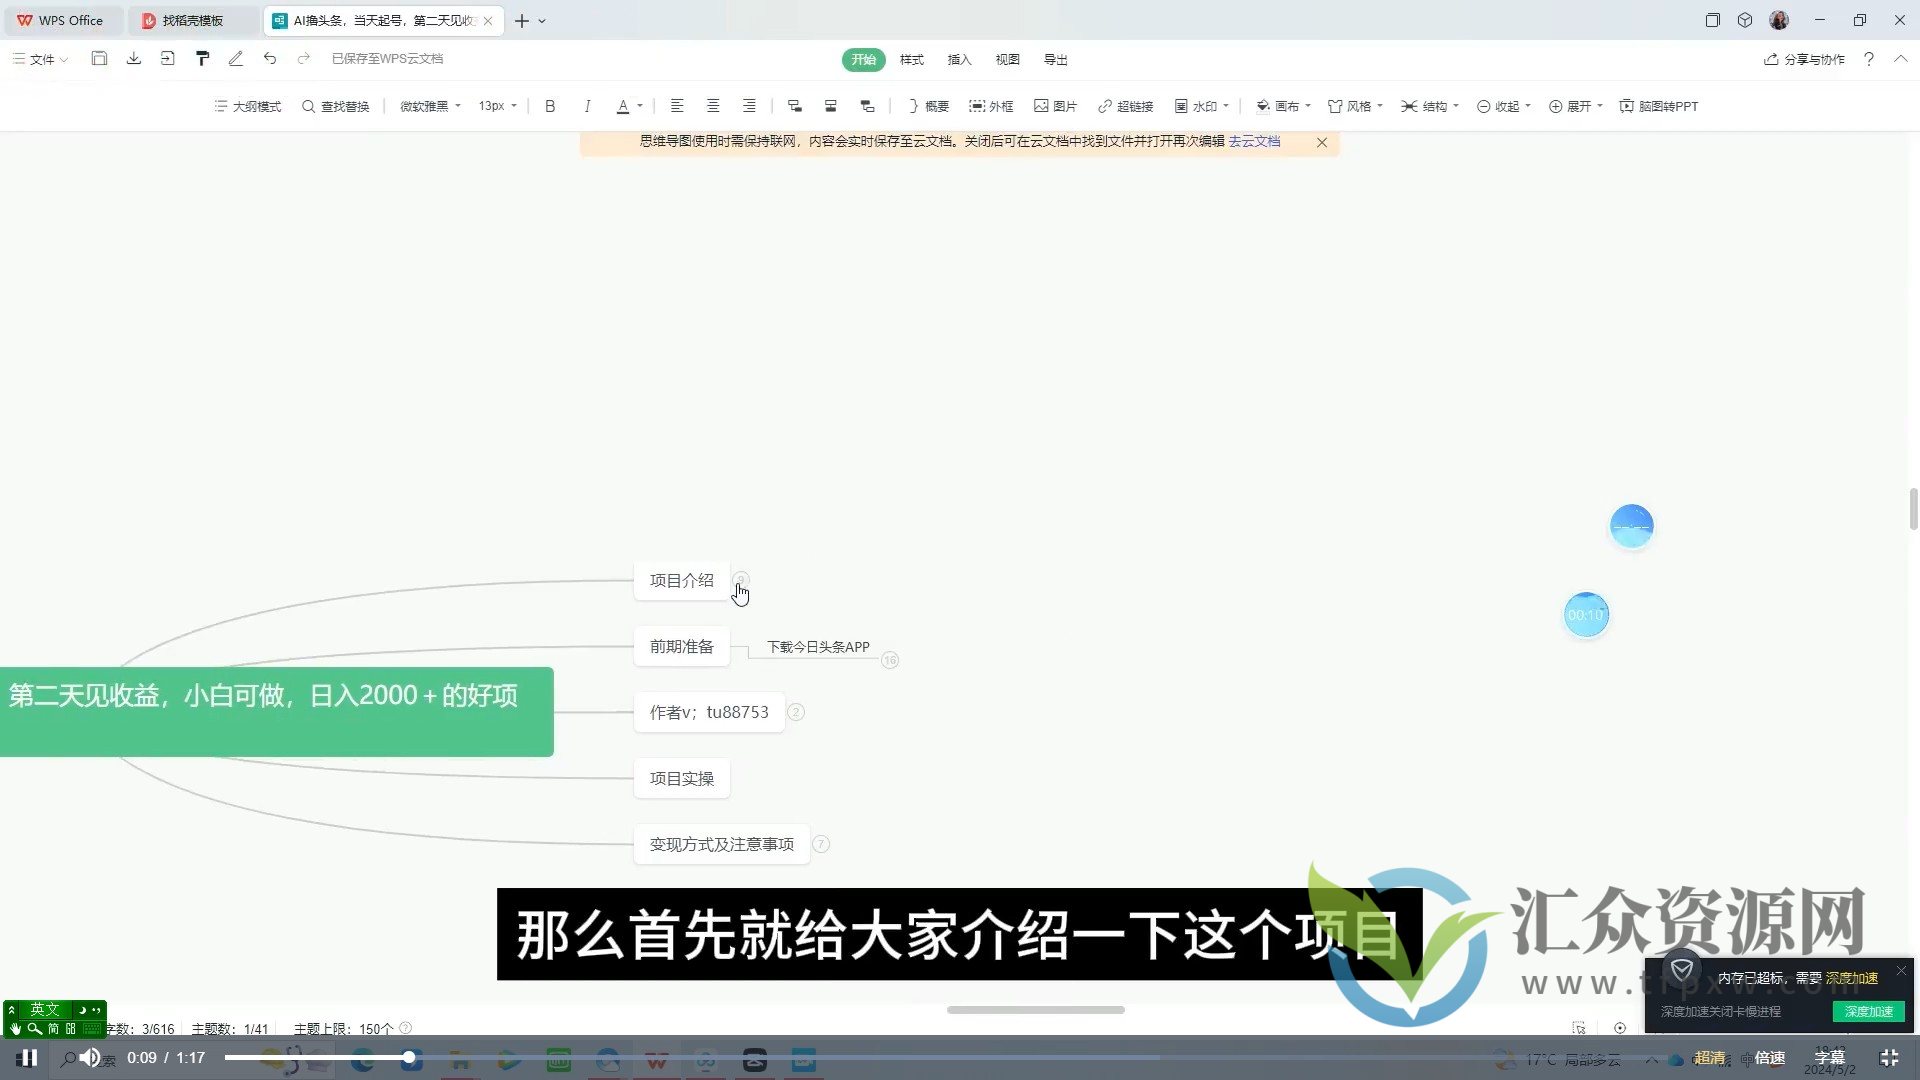Pause the video playback
This screenshot has height=1080, width=1920.
29,1058
